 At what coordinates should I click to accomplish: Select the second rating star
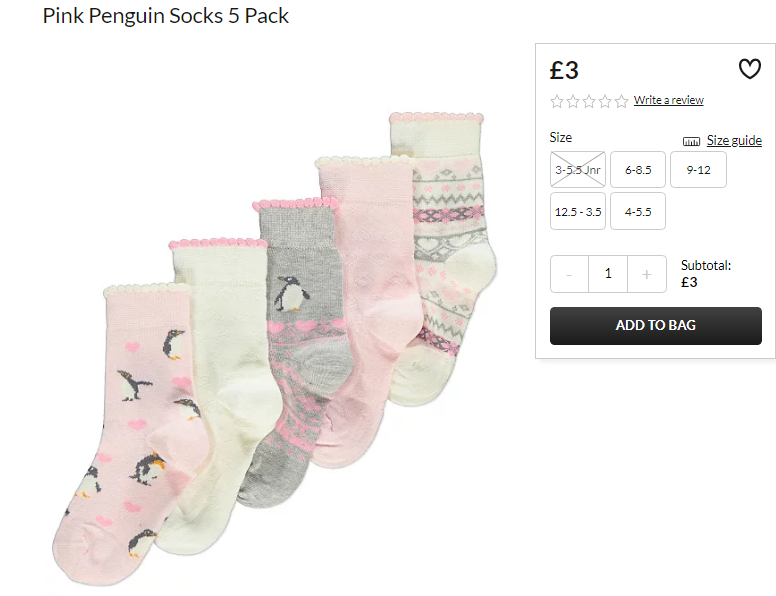(573, 101)
